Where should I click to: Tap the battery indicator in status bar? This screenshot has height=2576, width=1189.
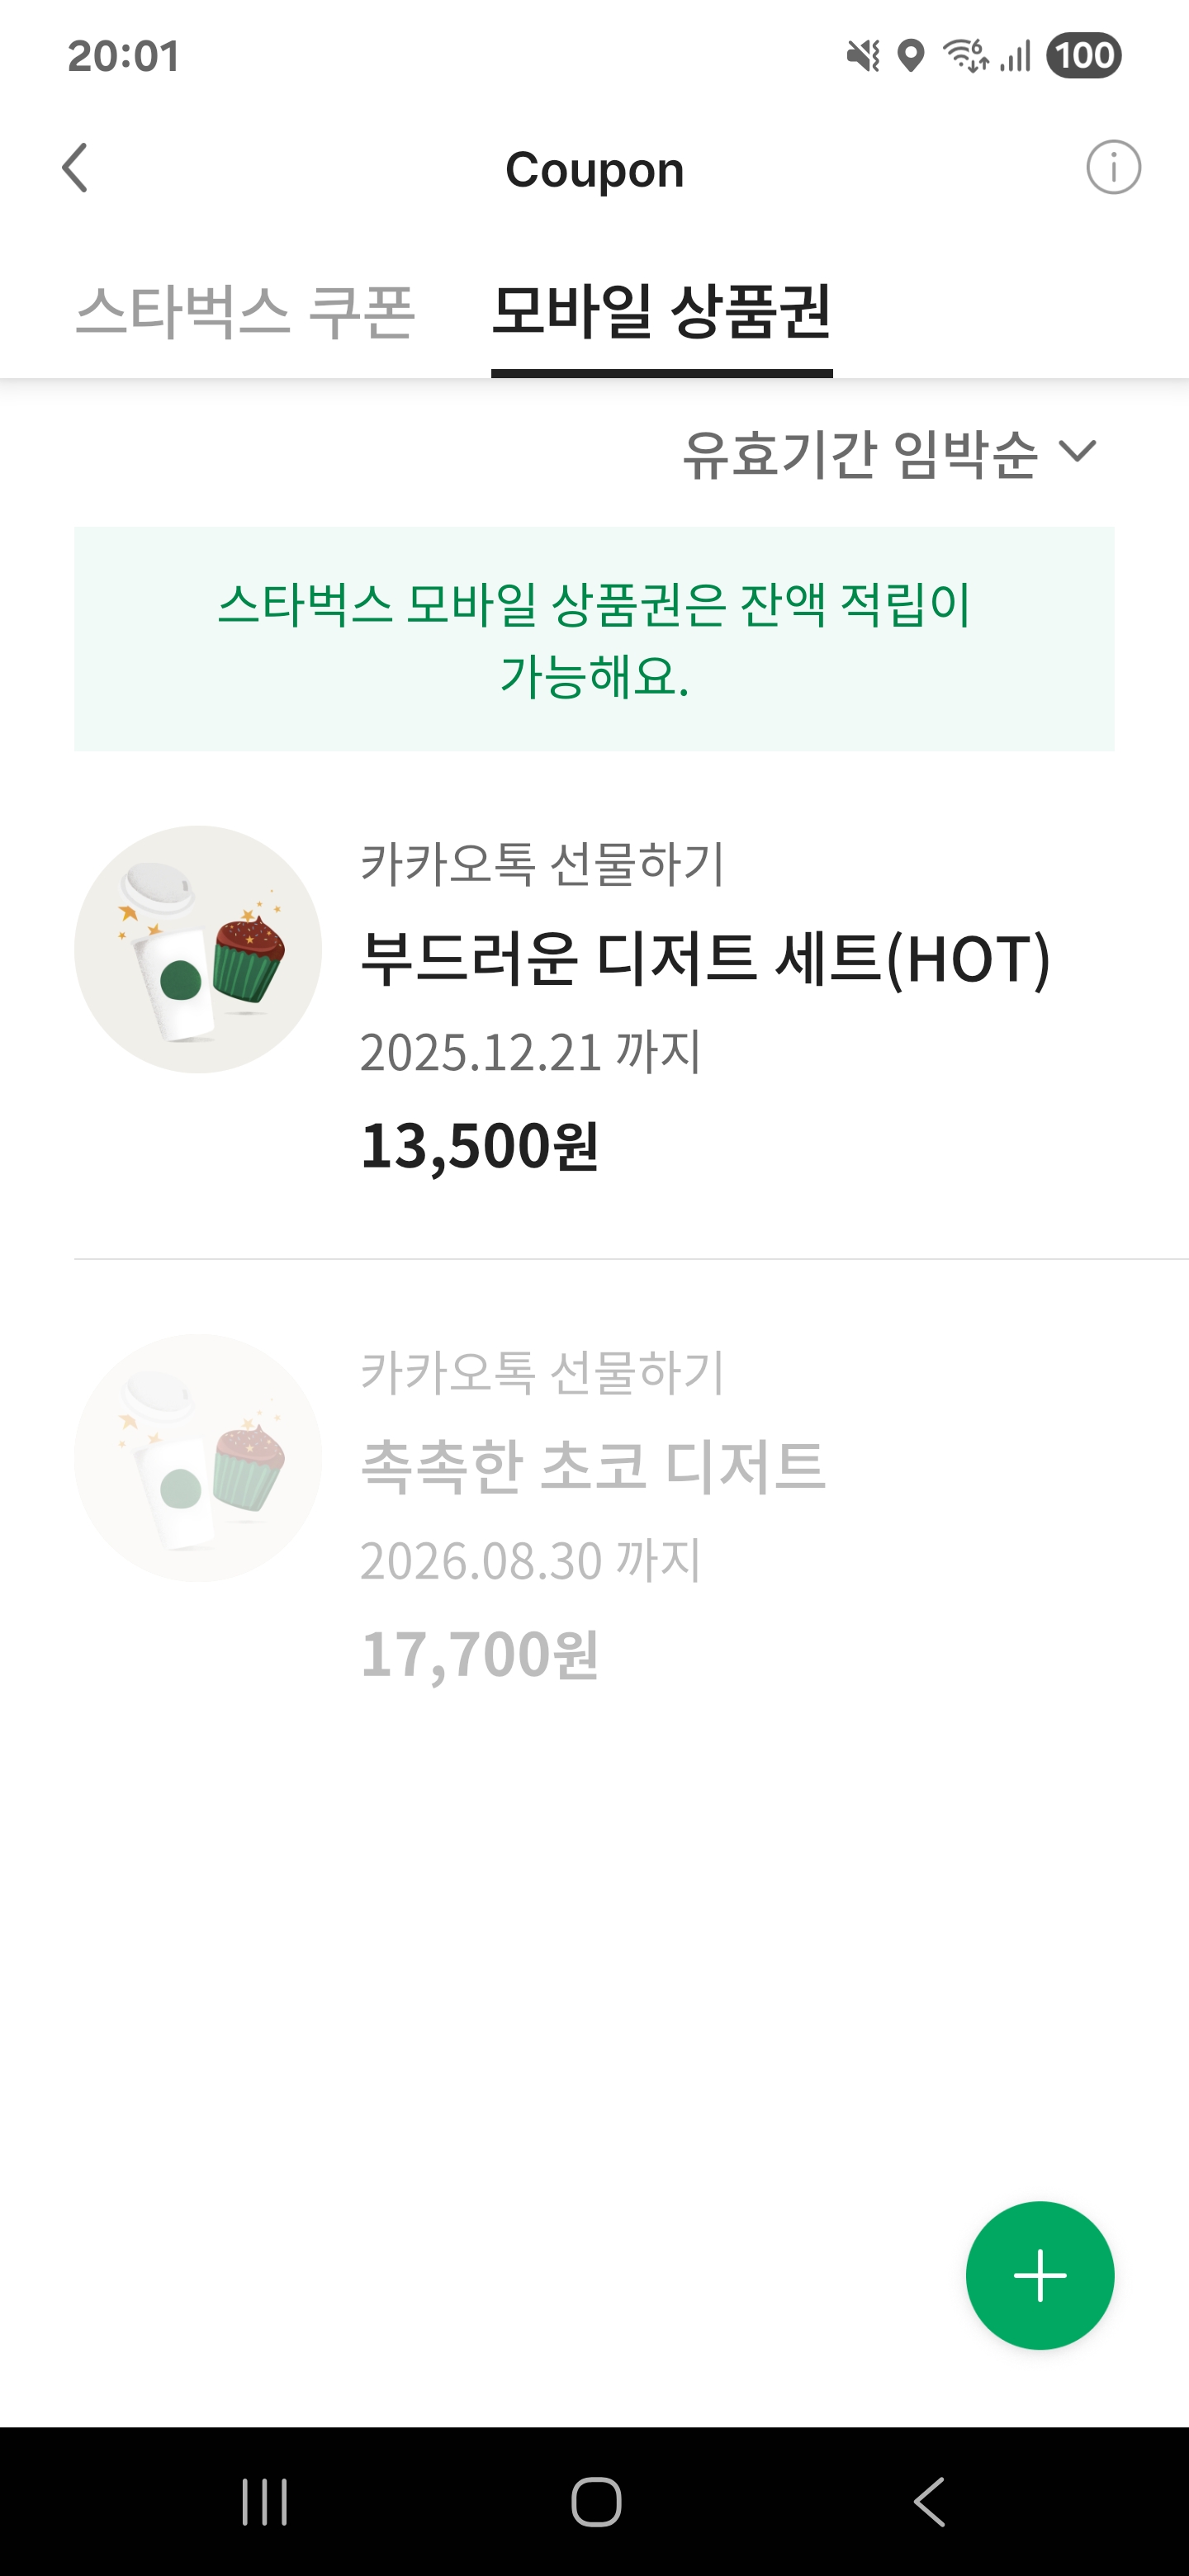tap(1083, 55)
